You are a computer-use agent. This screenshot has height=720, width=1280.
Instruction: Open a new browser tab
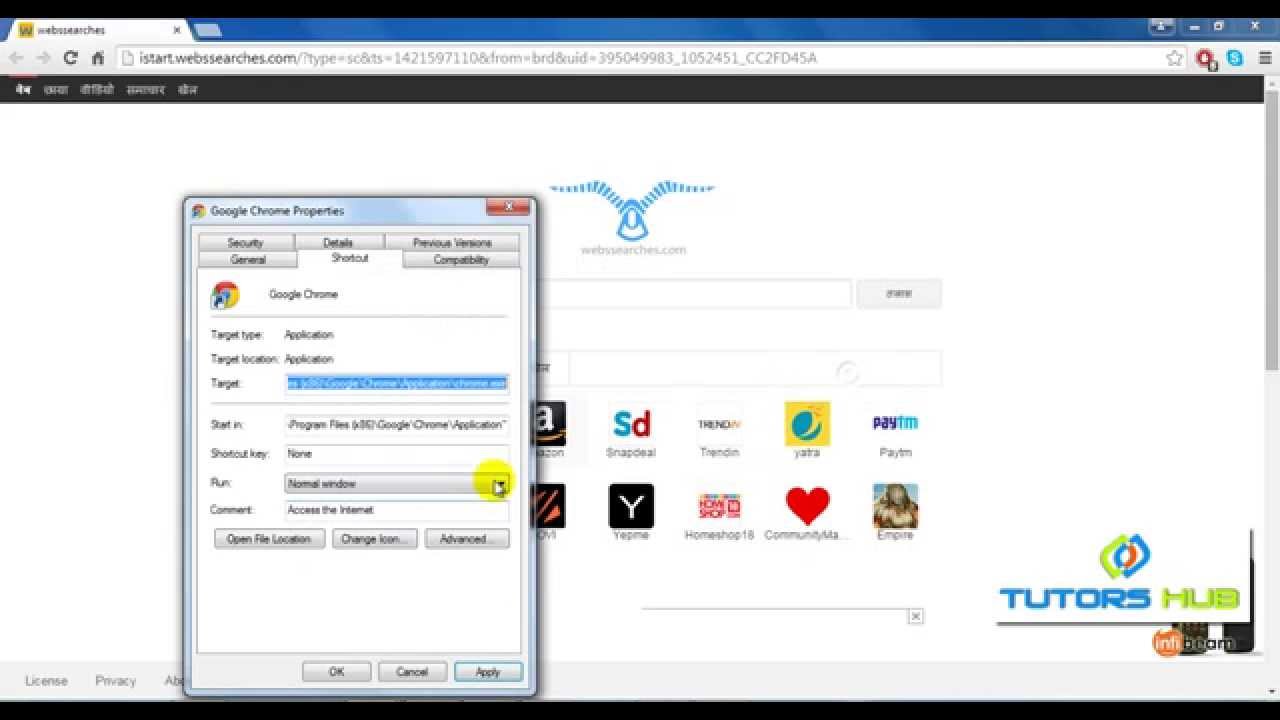click(x=208, y=30)
